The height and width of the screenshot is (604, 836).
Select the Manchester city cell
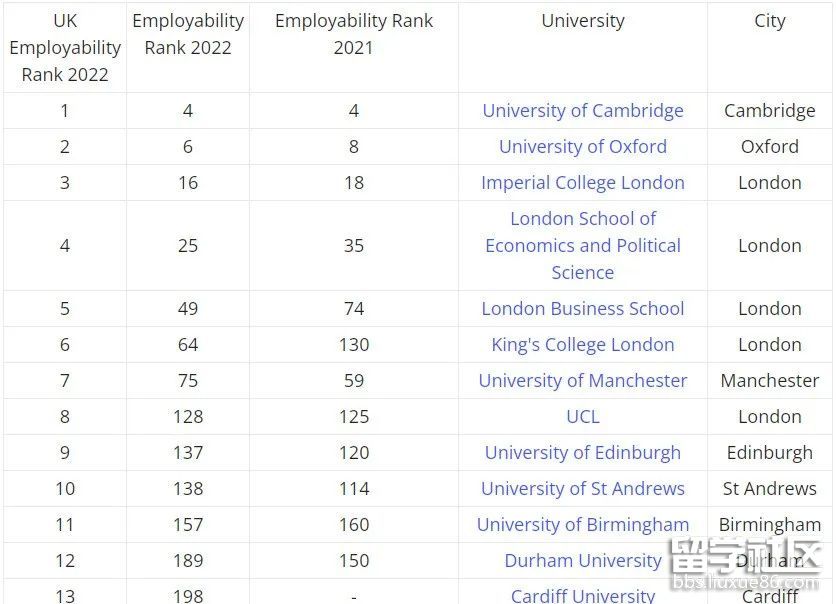click(769, 380)
